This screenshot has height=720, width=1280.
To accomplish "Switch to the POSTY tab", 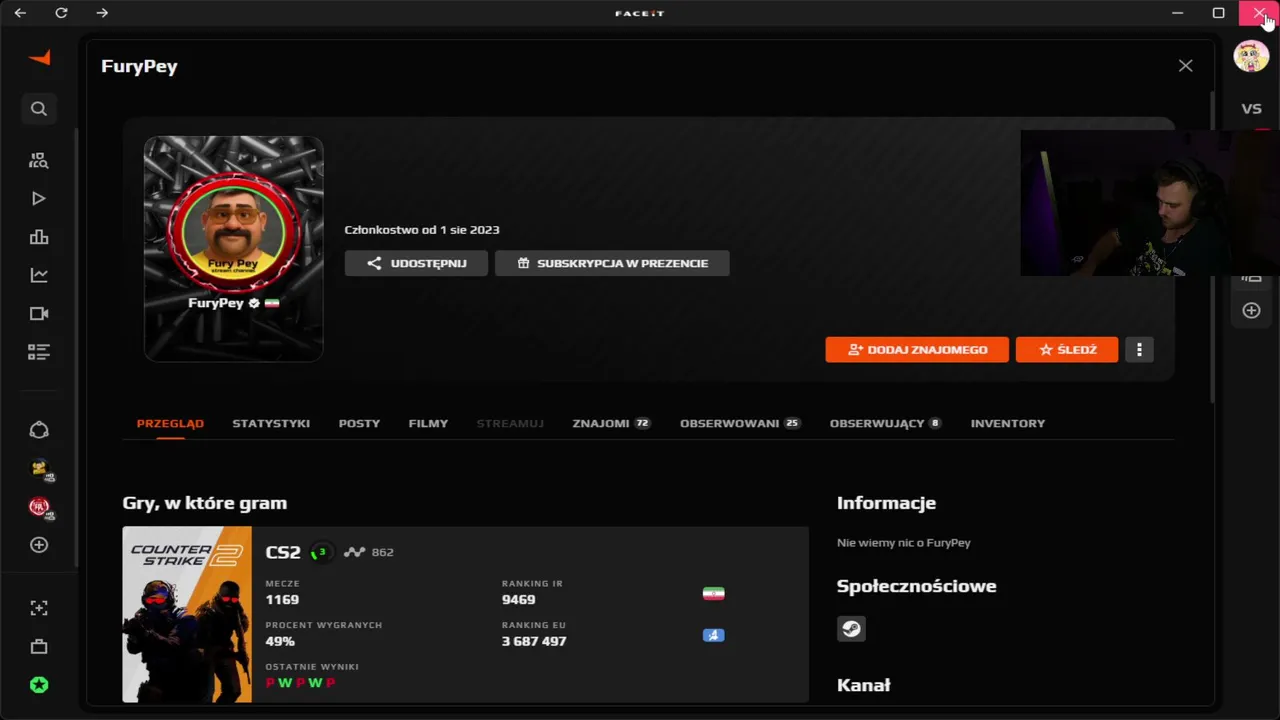I will pyautogui.click(x=359, y=424).
